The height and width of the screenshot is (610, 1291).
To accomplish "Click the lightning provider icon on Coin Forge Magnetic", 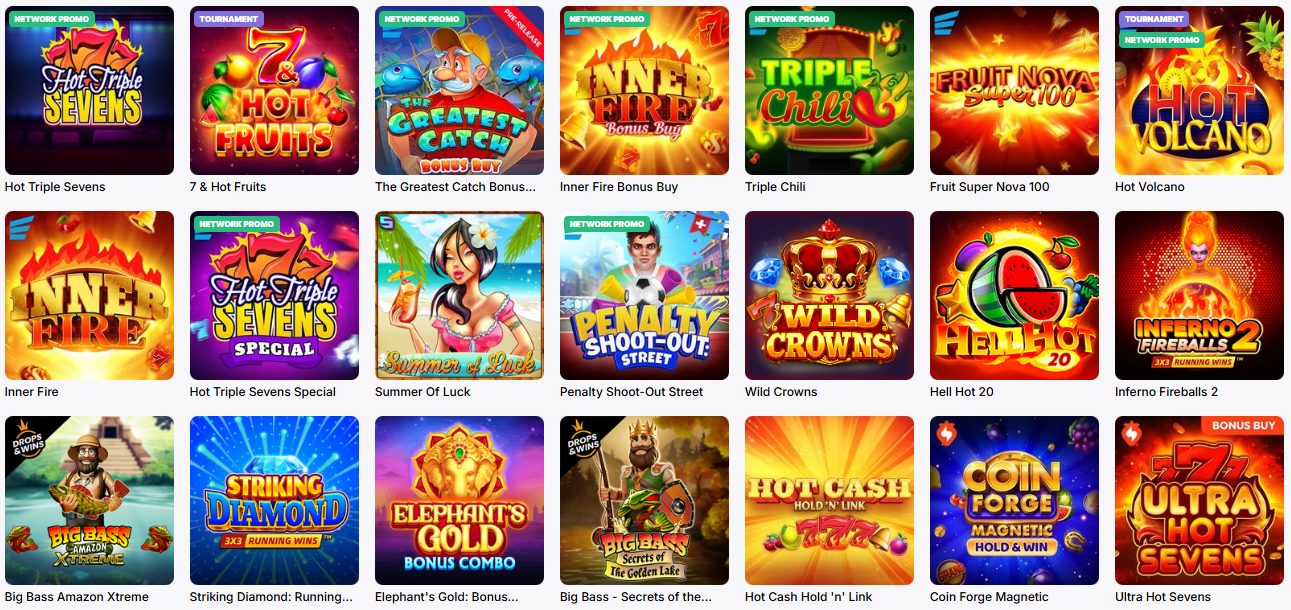I will [x=946, y=434].
